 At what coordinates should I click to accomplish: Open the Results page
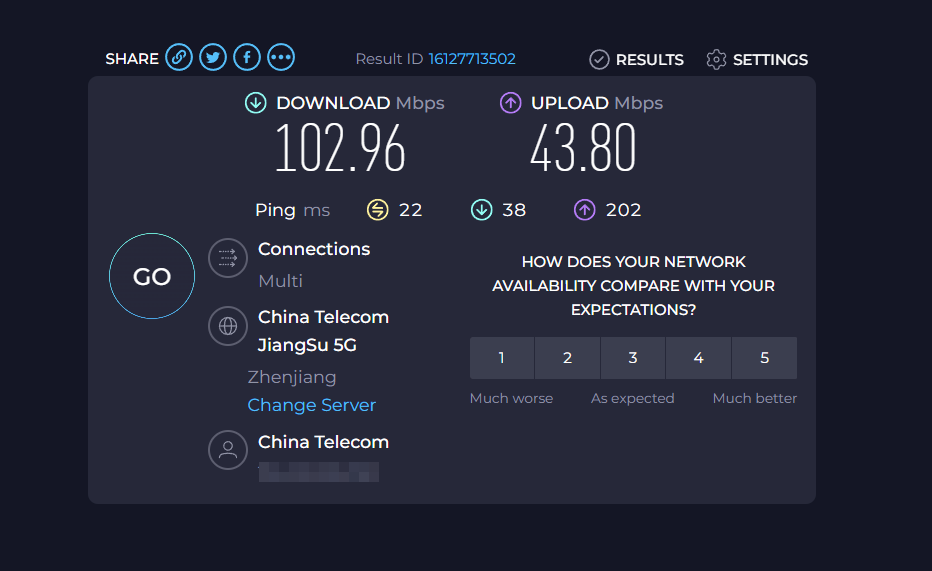pos(637,60)
